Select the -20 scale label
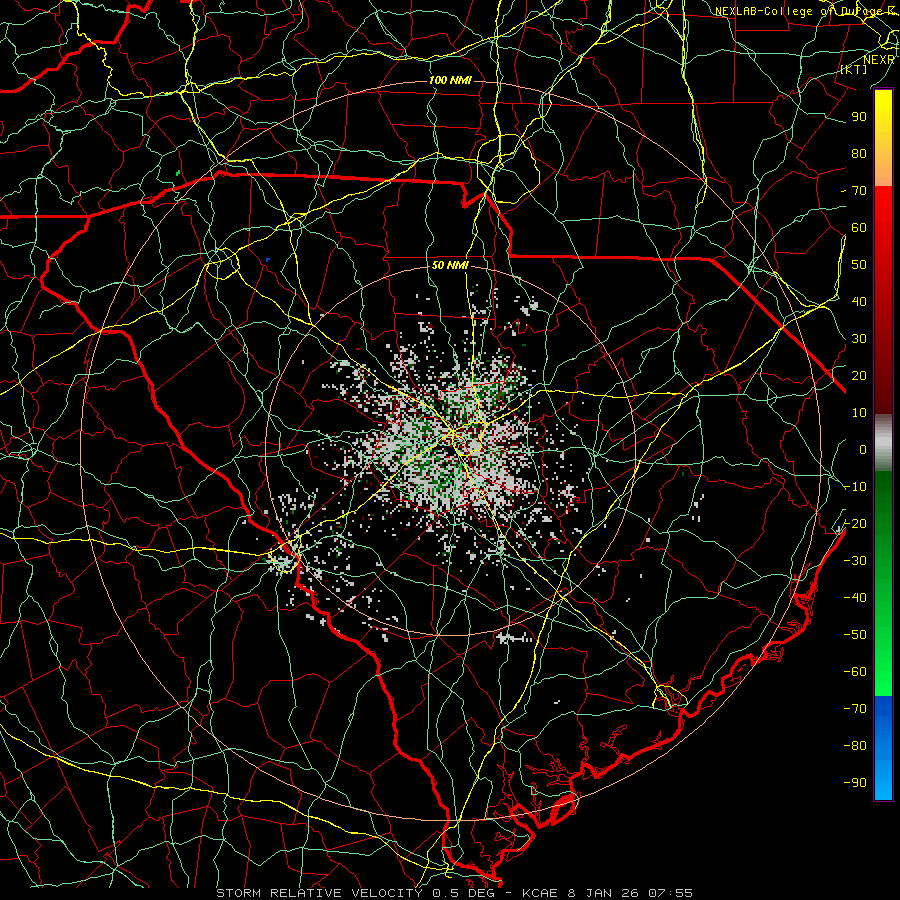Image resolution: width=900 pixels, height=900 pixels. pos(855,523)
